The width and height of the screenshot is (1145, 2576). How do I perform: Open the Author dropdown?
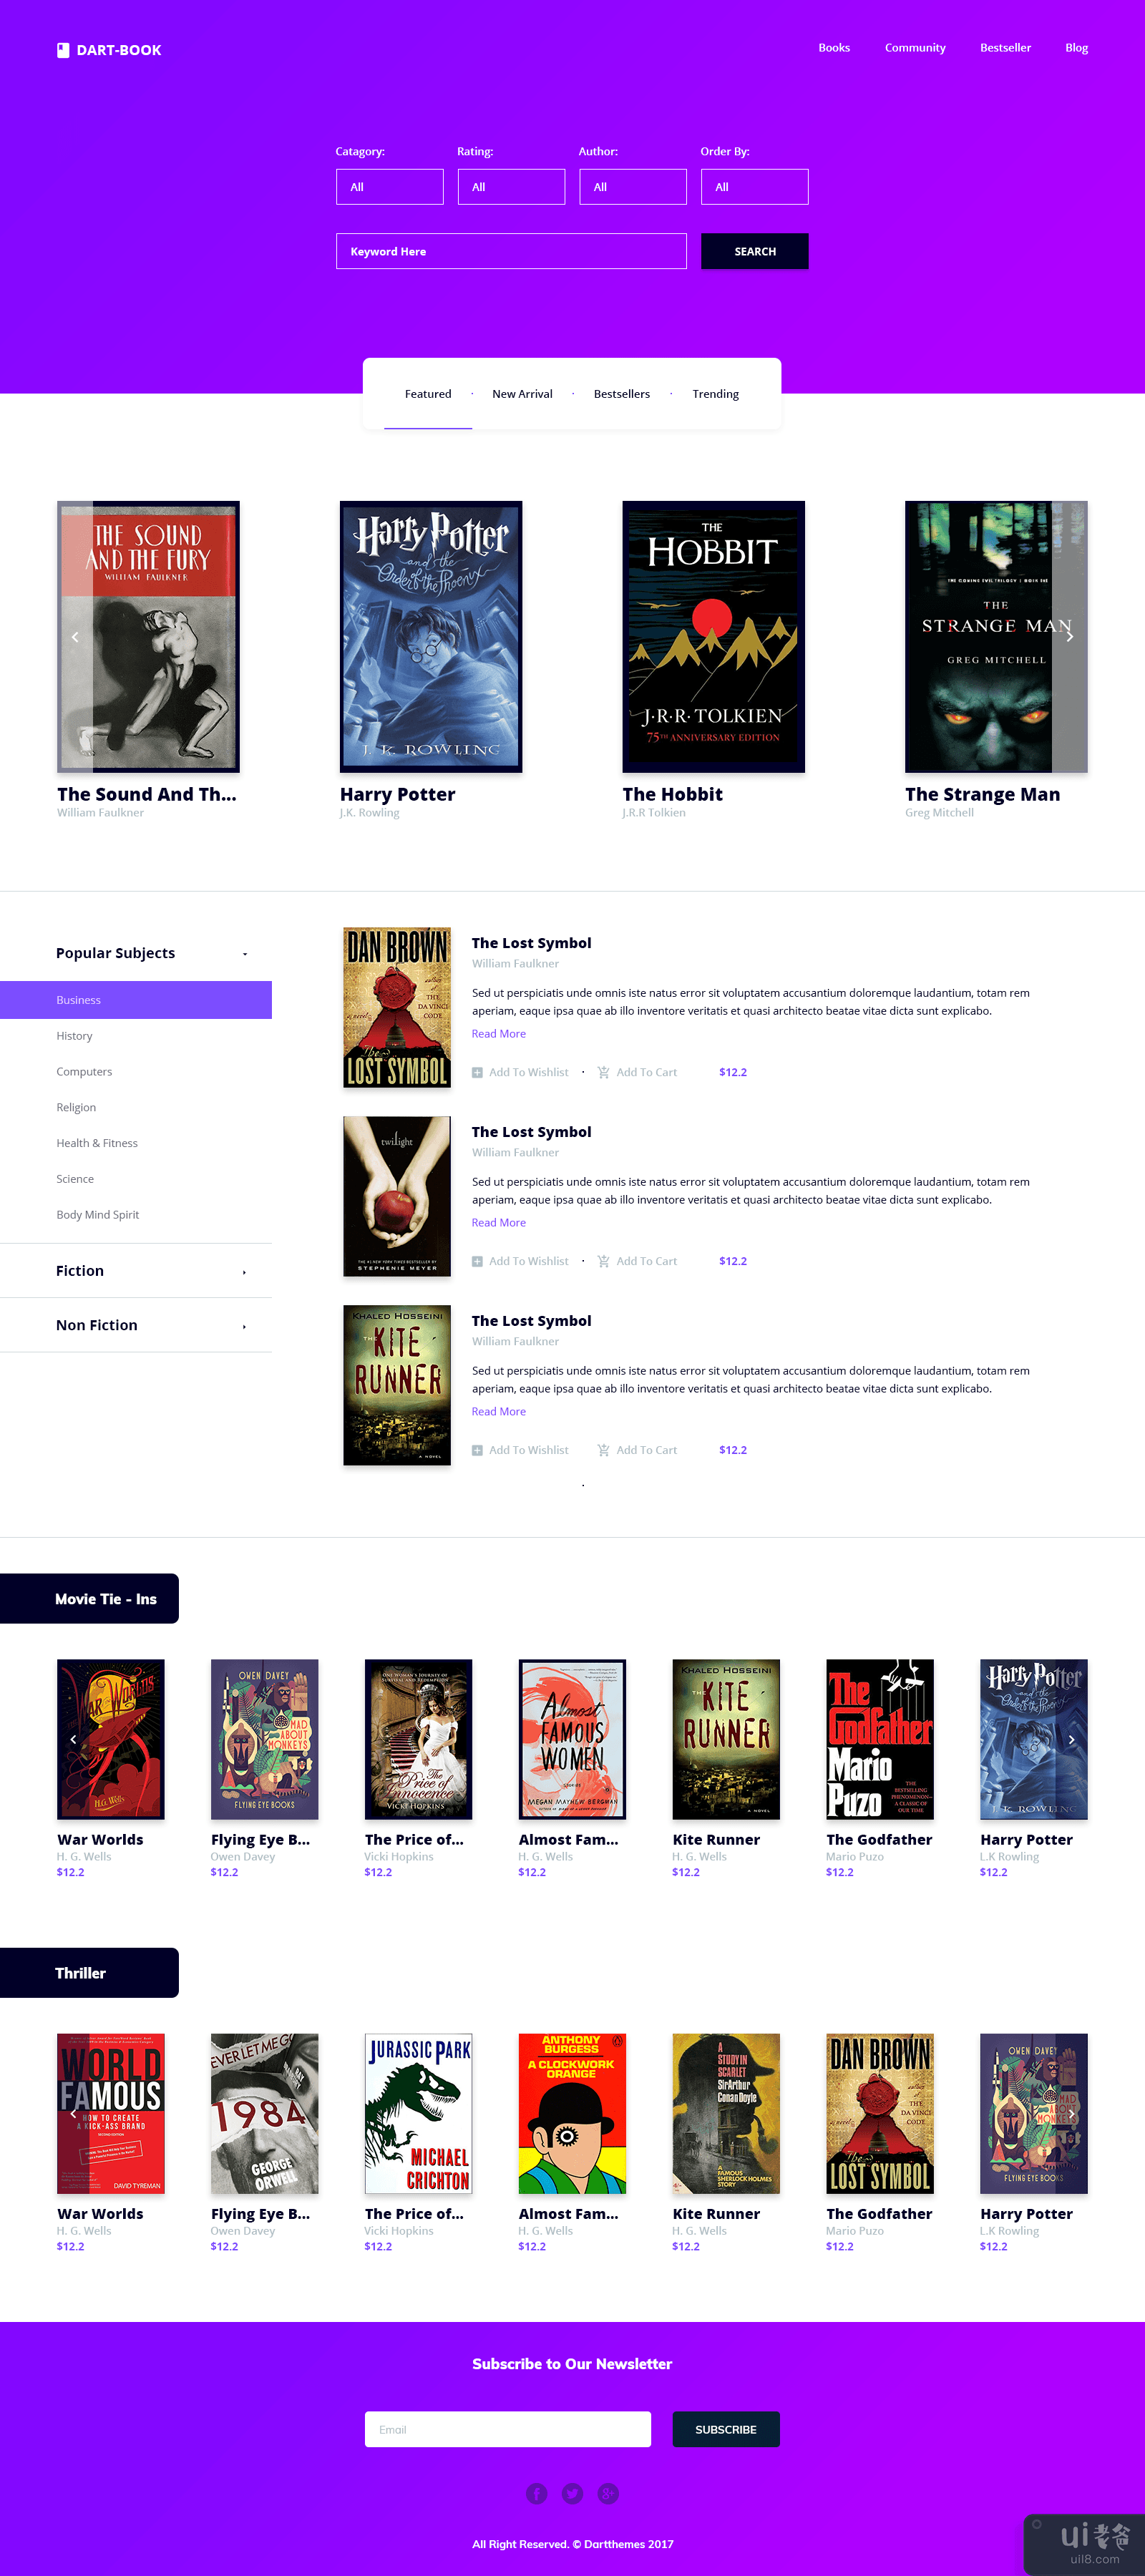pyautogui.click(x=633, y=187)
